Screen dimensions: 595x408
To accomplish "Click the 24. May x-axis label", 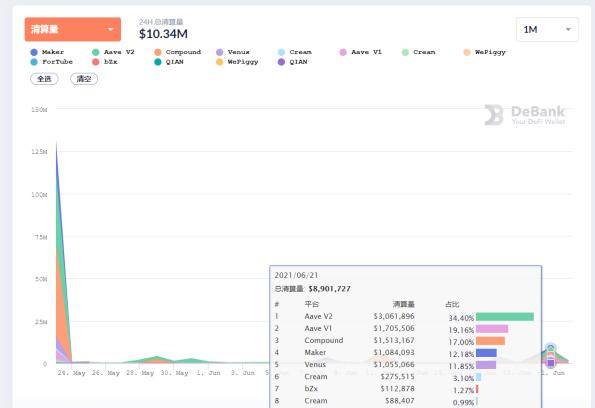I will [71, 373].
